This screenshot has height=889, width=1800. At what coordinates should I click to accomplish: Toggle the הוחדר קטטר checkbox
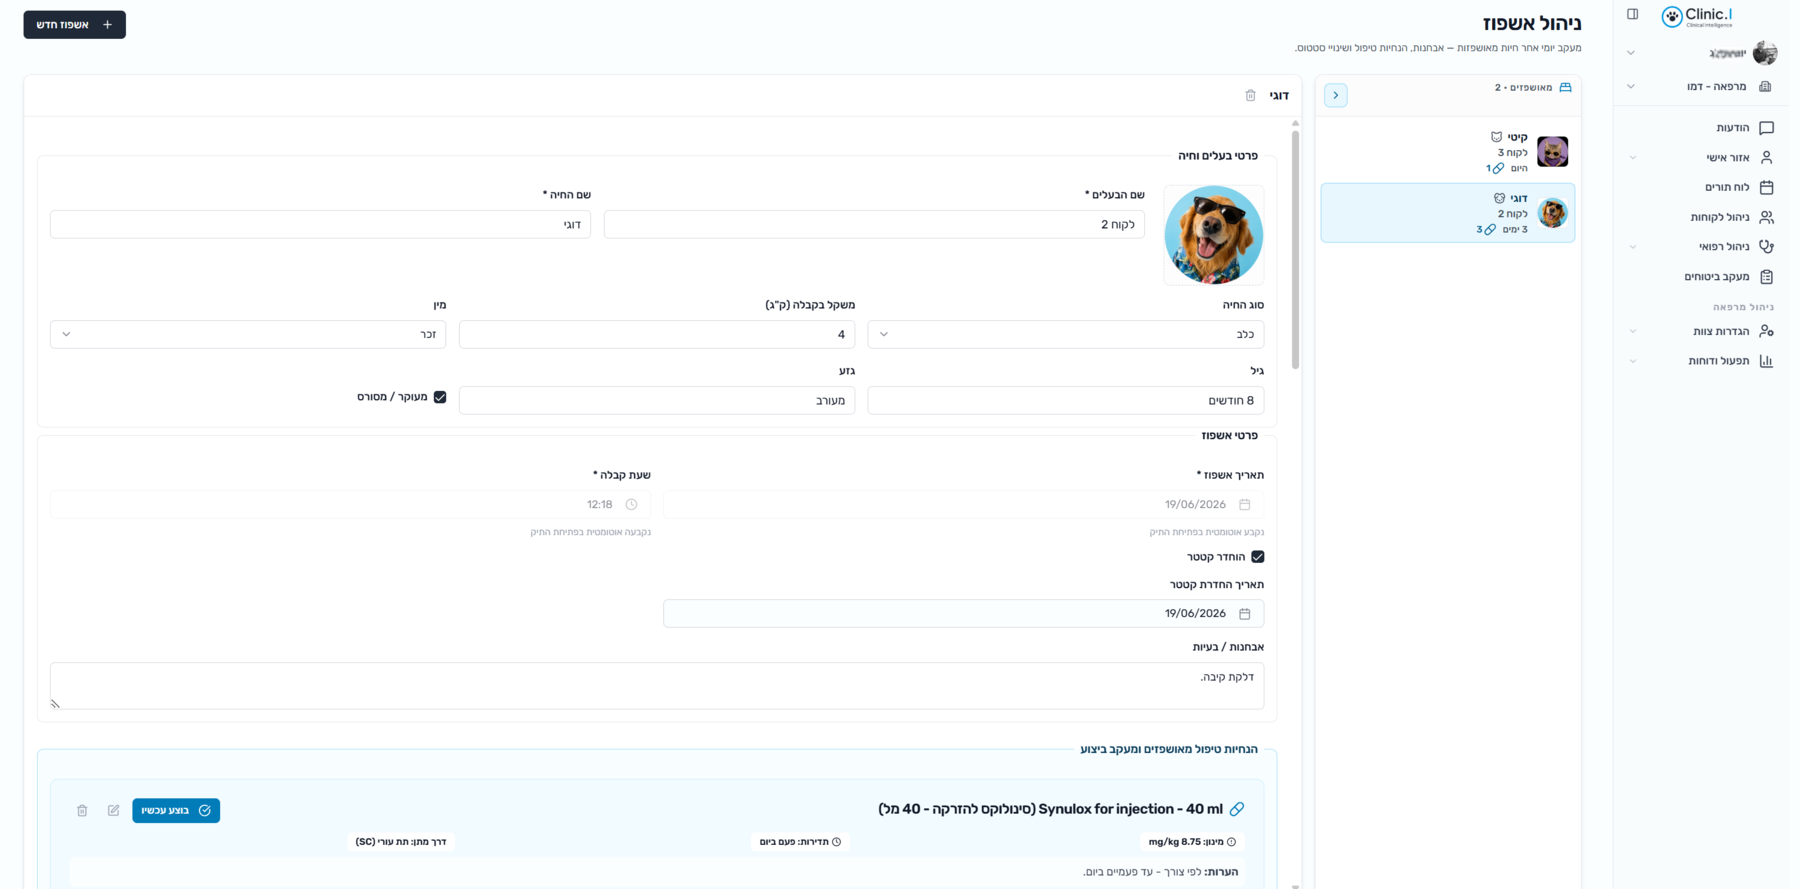1258,557
